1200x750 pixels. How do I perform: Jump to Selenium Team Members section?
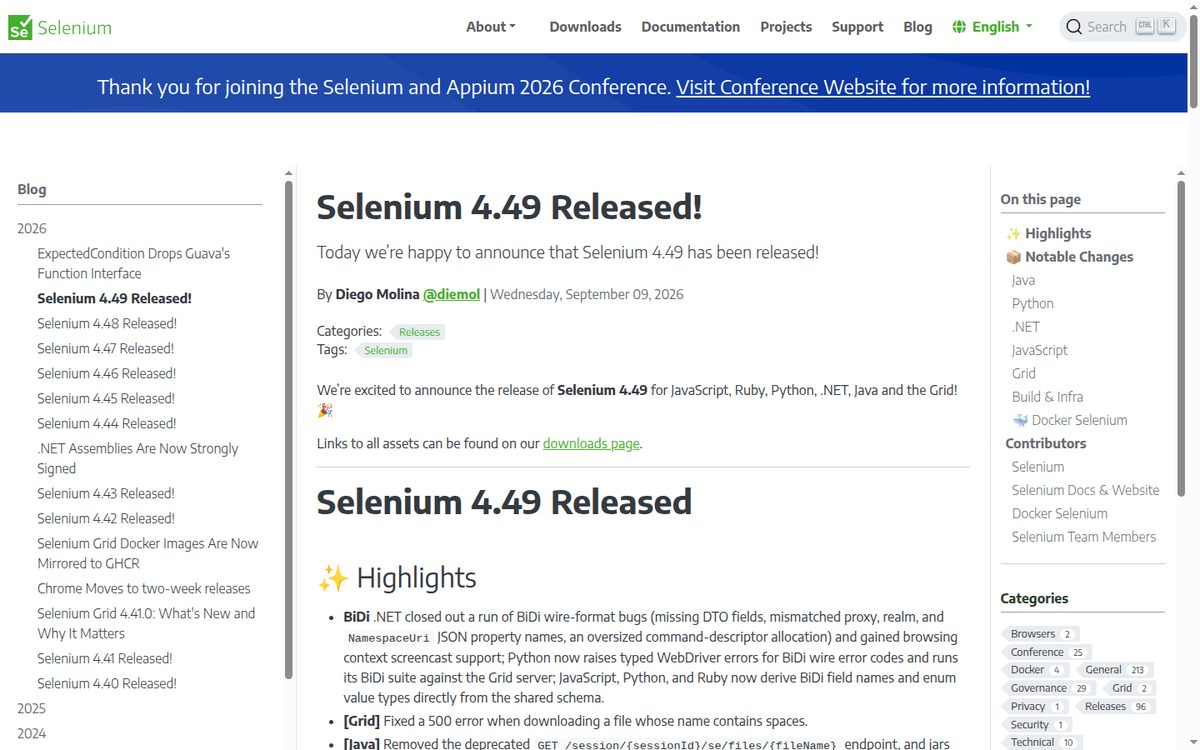coord(1083,537)
